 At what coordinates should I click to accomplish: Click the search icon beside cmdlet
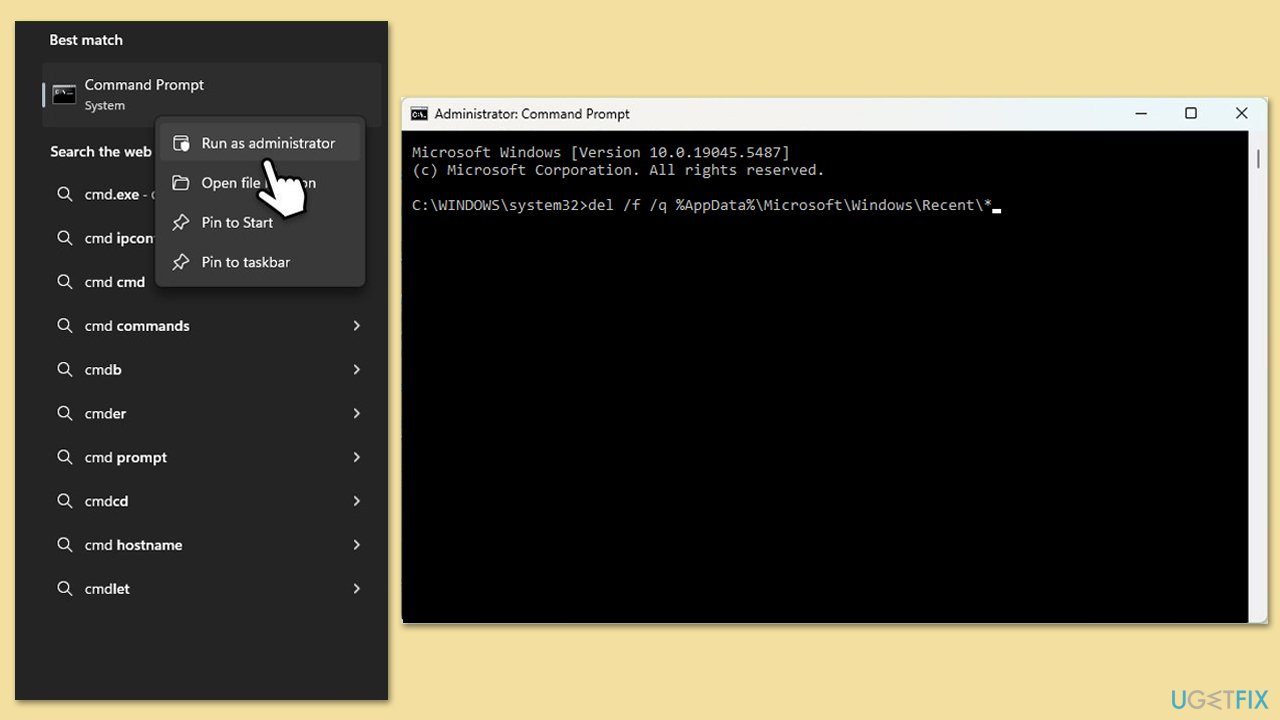(x=65, y=589)
